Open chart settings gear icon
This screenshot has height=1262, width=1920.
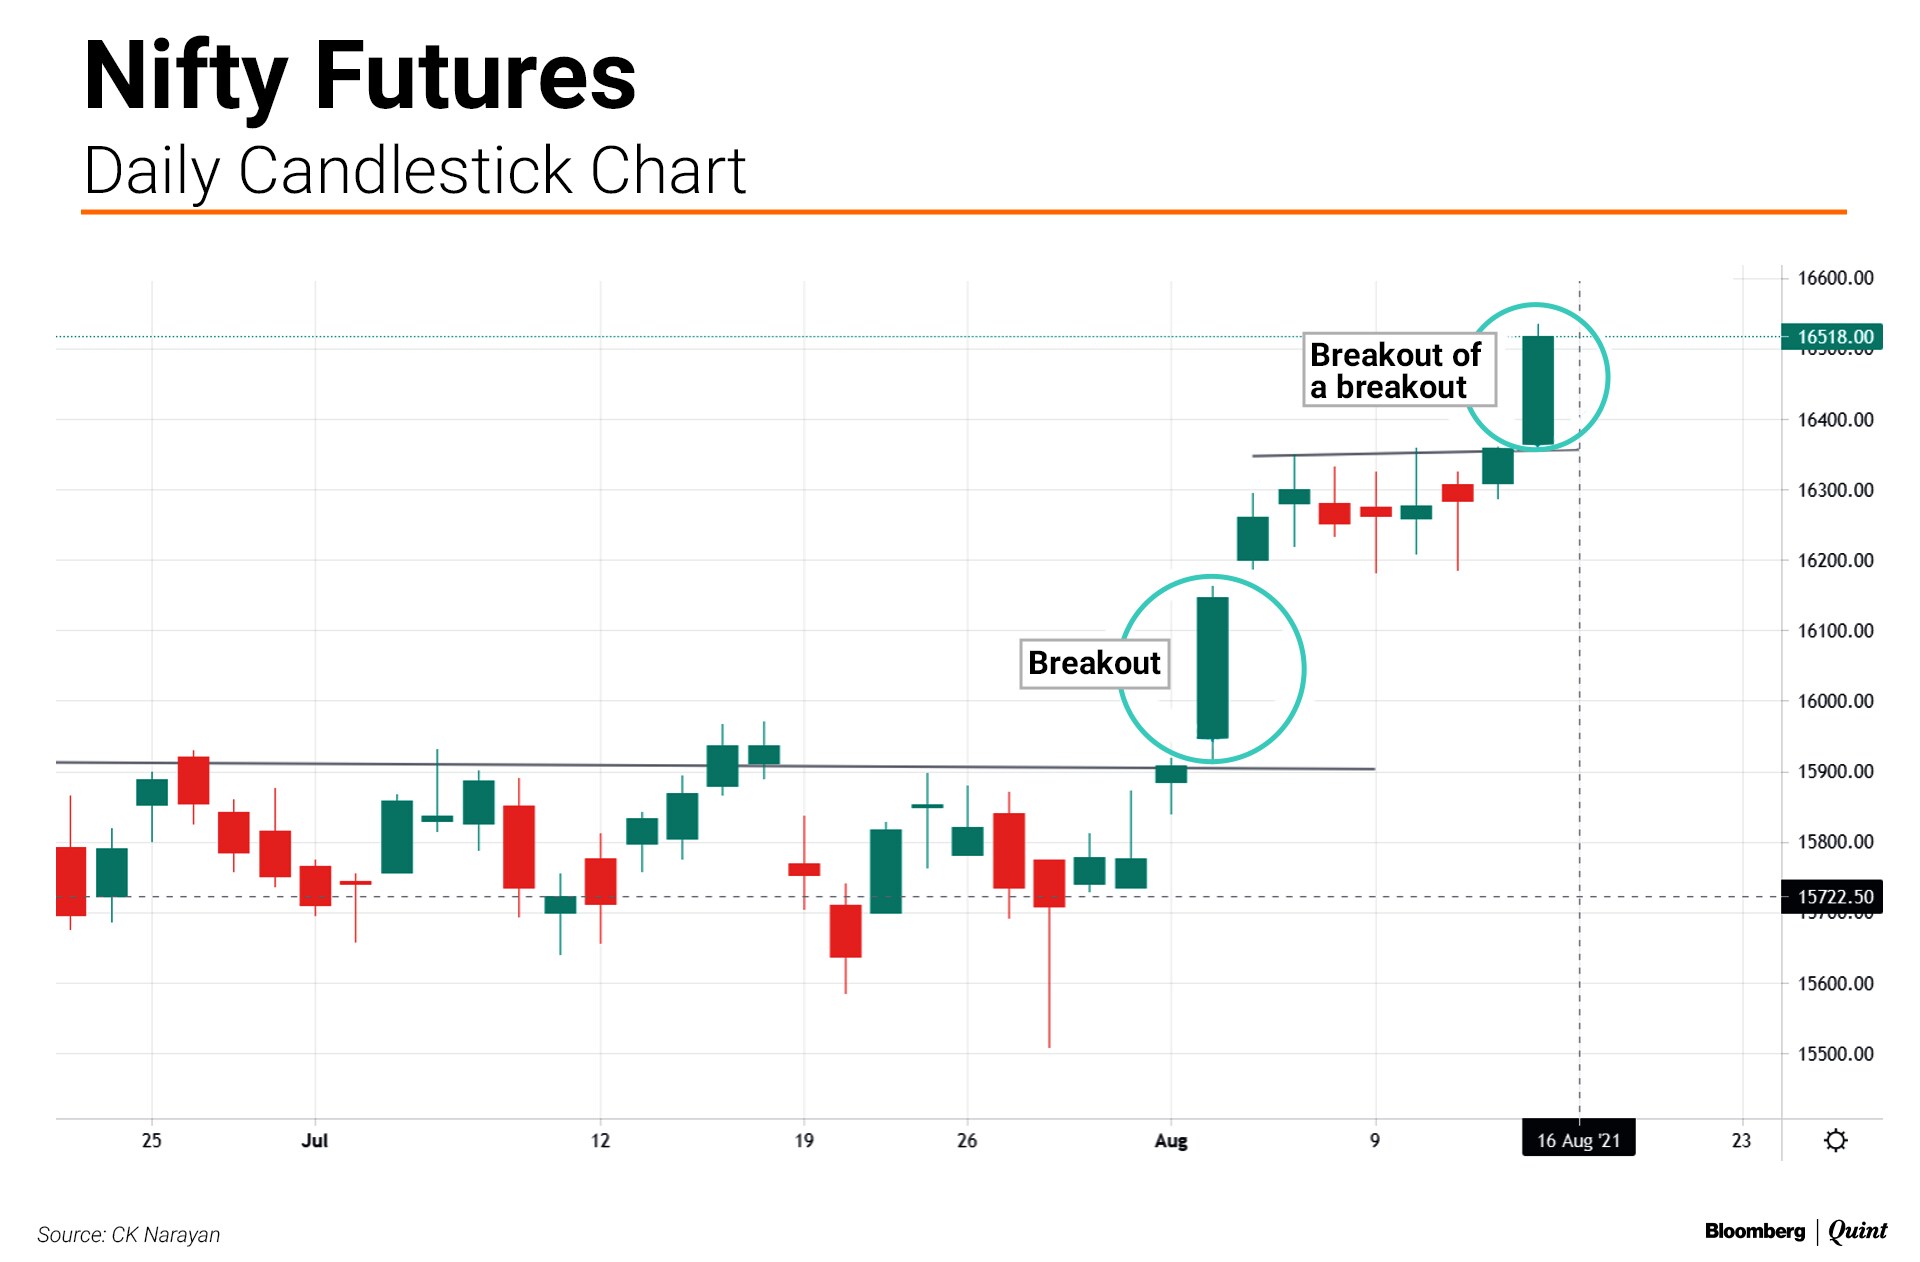(1835, 1140)
